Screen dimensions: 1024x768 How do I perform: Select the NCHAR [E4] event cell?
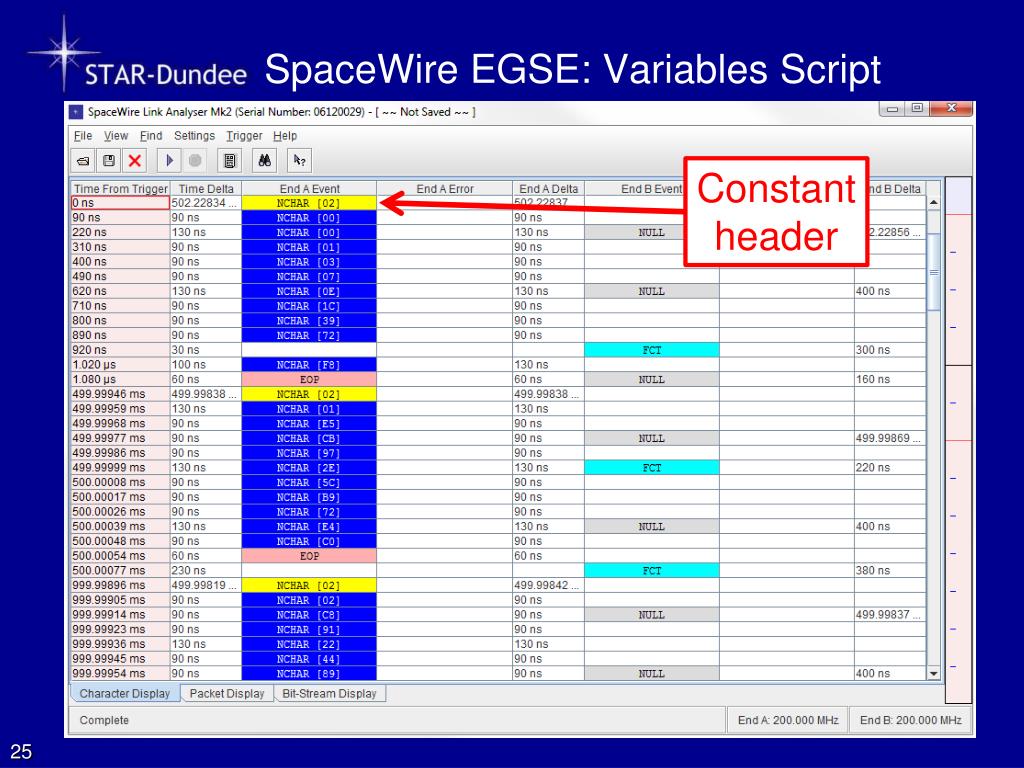click(309, 526)
